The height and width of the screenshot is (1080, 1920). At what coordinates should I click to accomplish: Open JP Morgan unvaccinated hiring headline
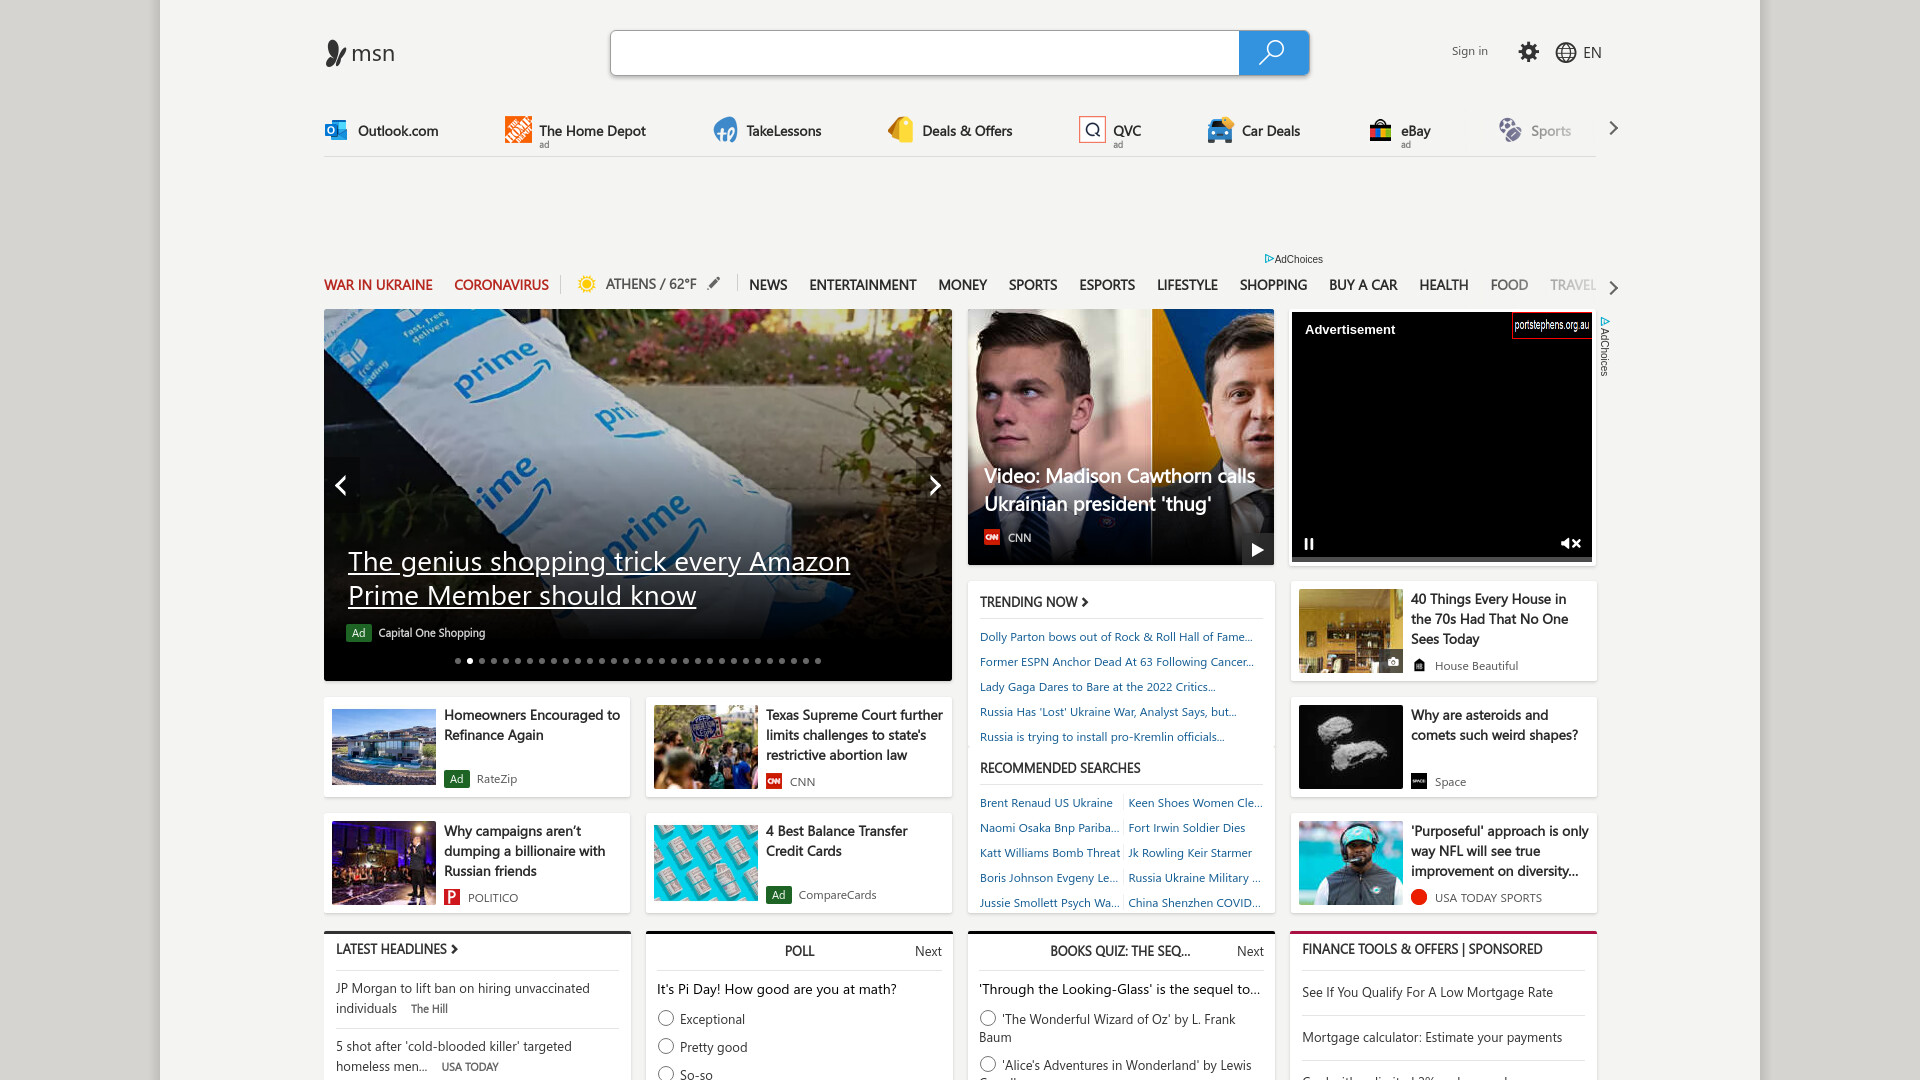[463, 998]
